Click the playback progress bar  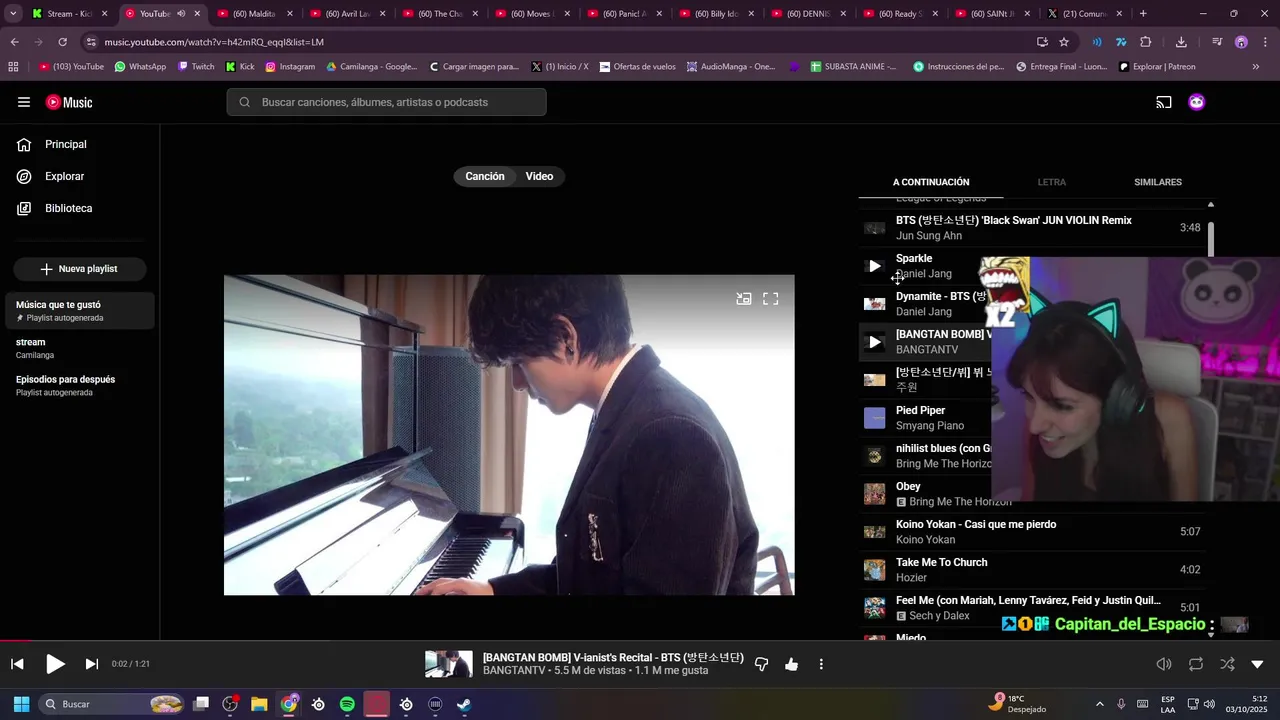[x=640, y=641]
